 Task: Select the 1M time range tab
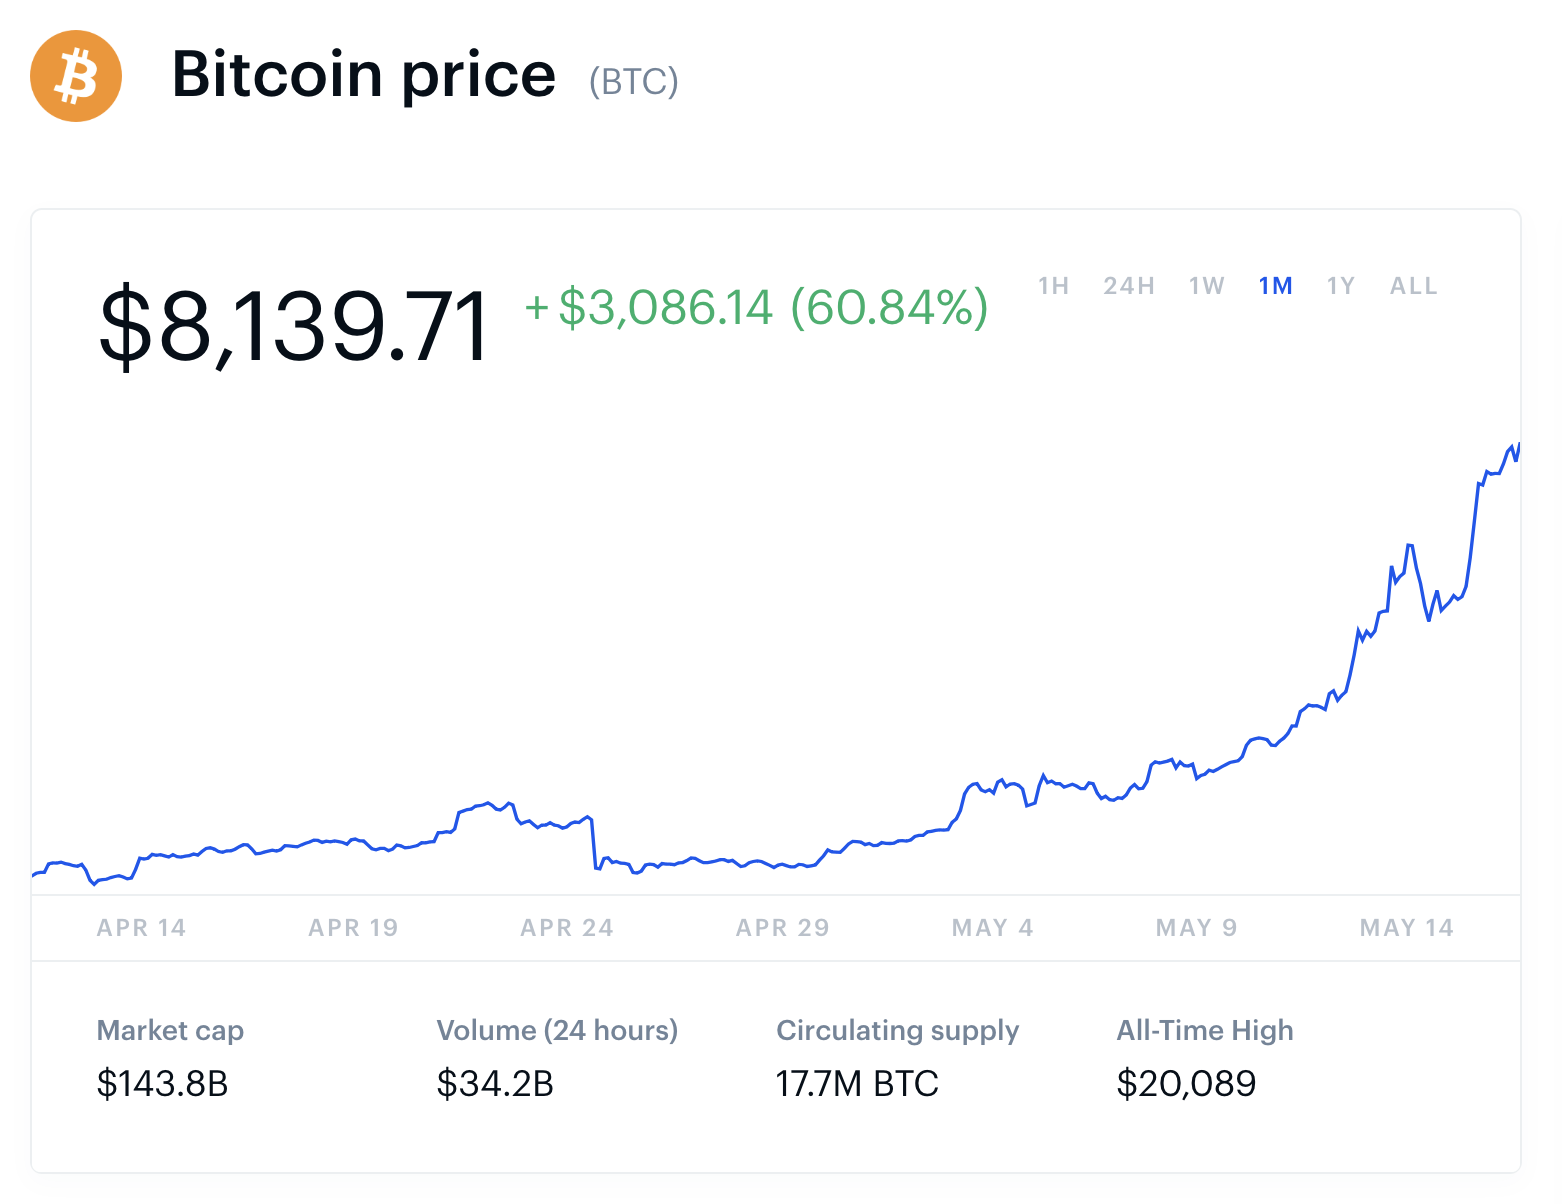point(1275,286)
